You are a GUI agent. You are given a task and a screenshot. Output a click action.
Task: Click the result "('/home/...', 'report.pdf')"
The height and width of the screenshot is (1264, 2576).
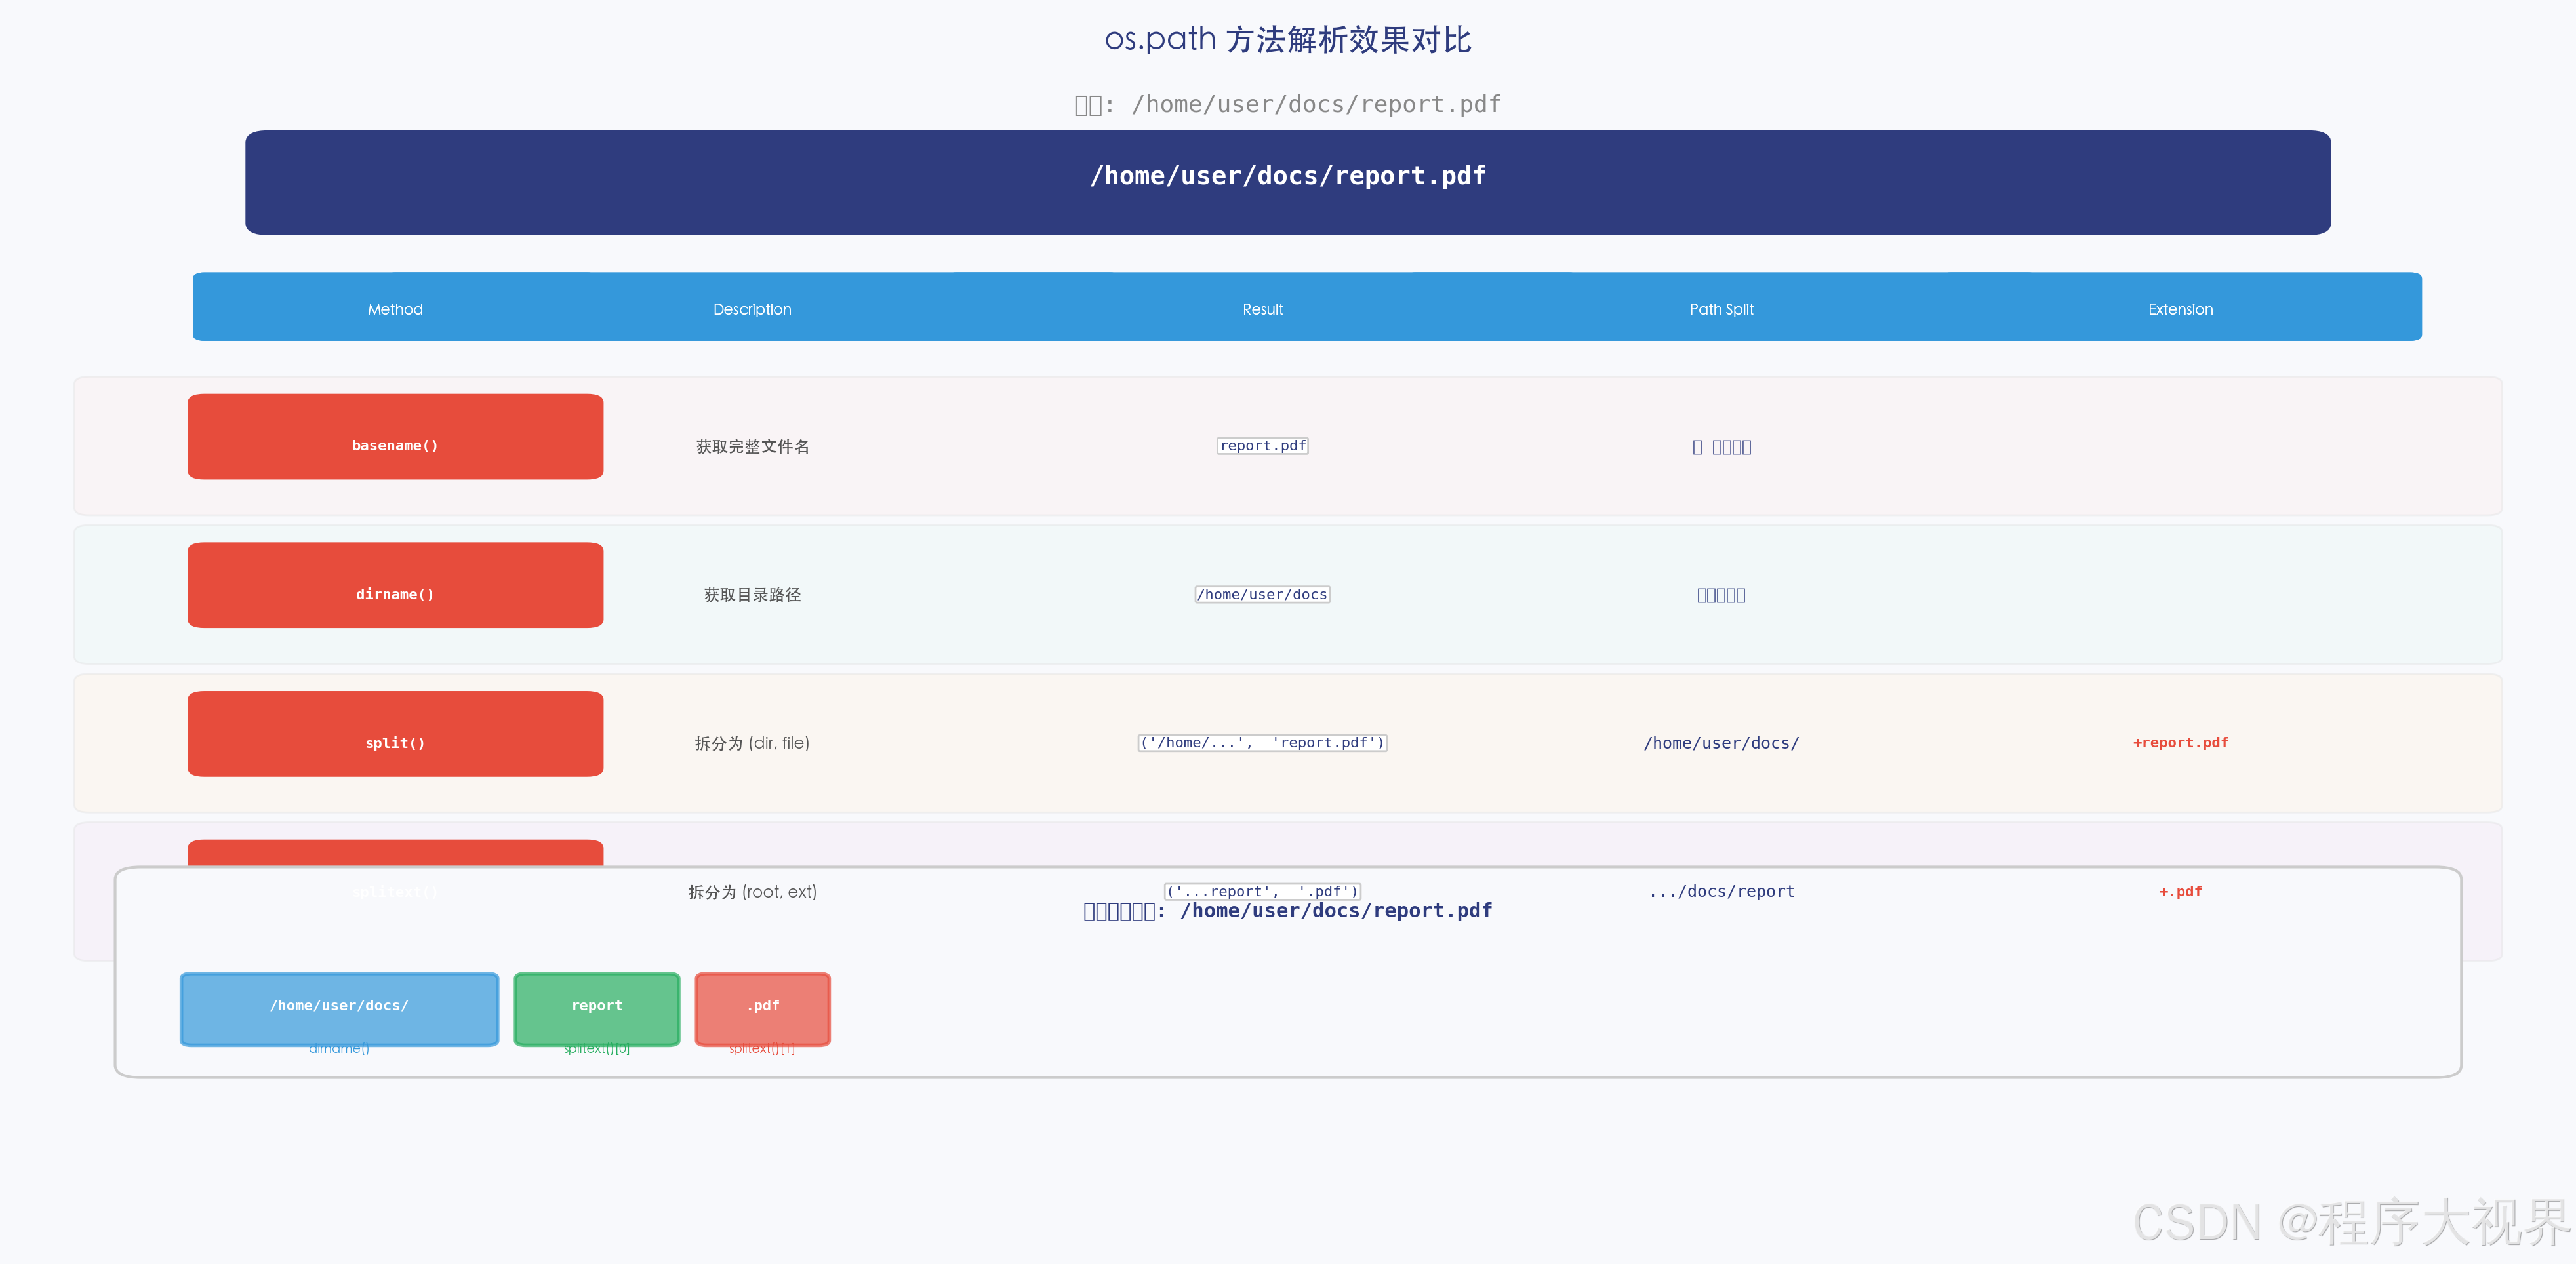click(x=1262, y=742)
